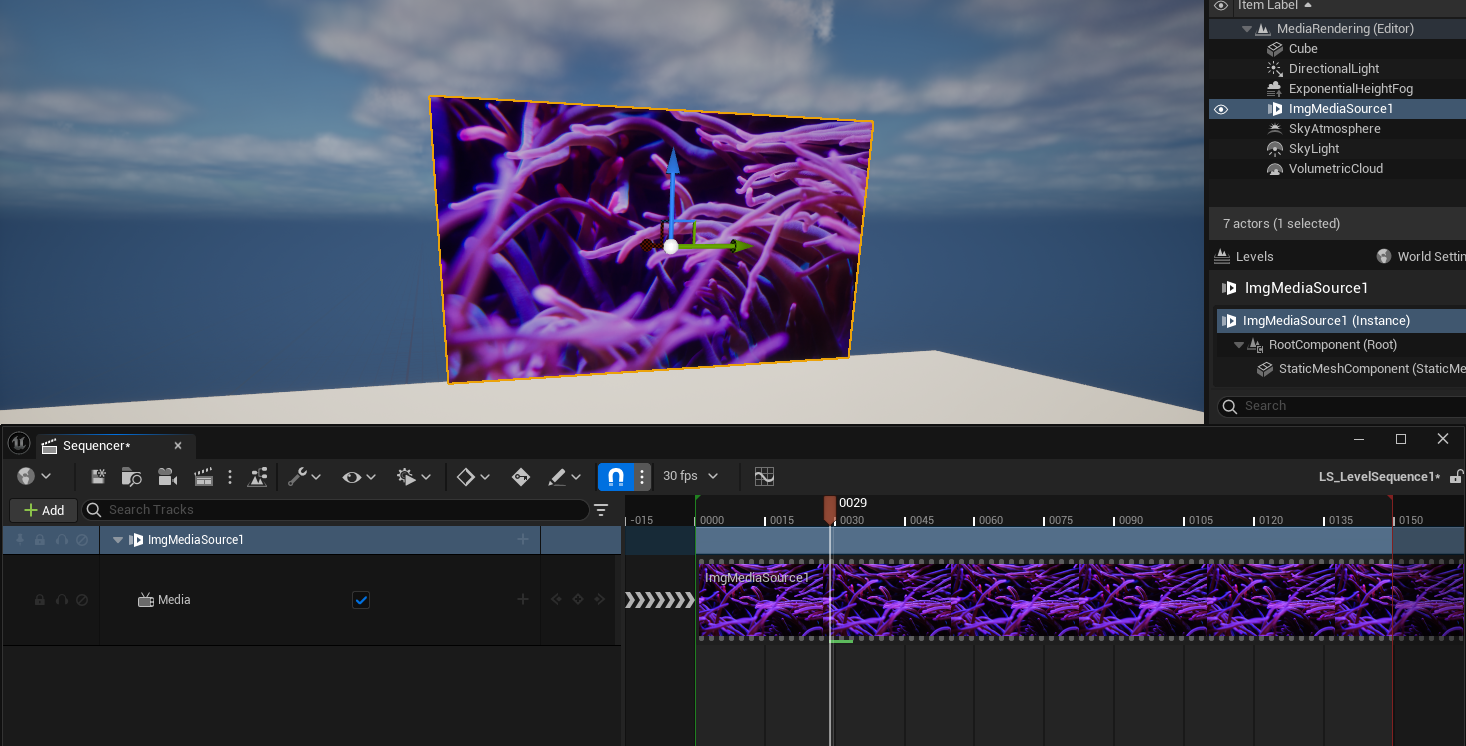Sort Outliner by Item Label header

coord(1275,6)
